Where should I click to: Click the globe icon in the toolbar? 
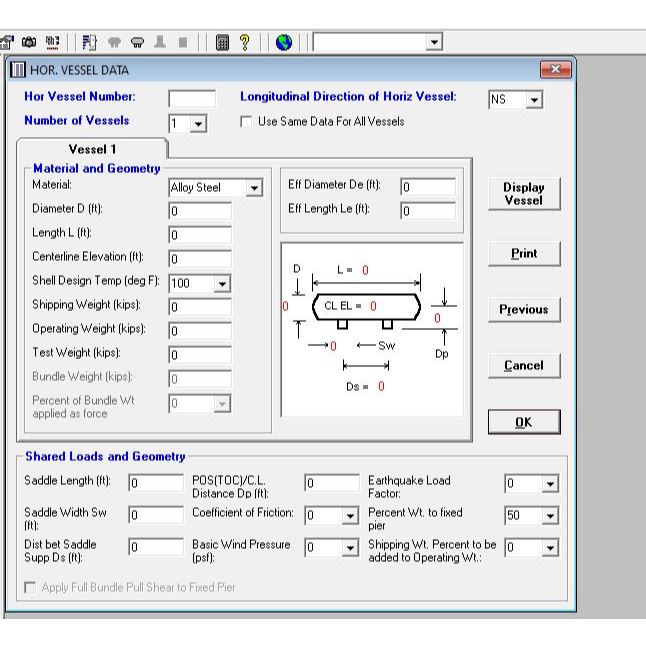coord(284,42)
